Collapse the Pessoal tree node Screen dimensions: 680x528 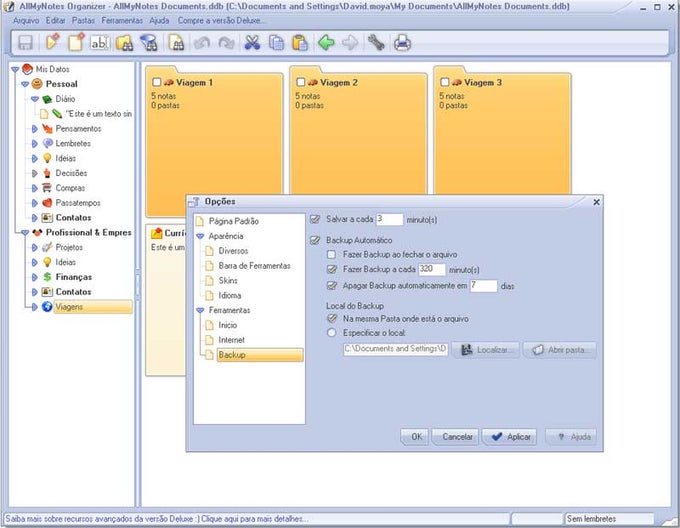(25, 84)
